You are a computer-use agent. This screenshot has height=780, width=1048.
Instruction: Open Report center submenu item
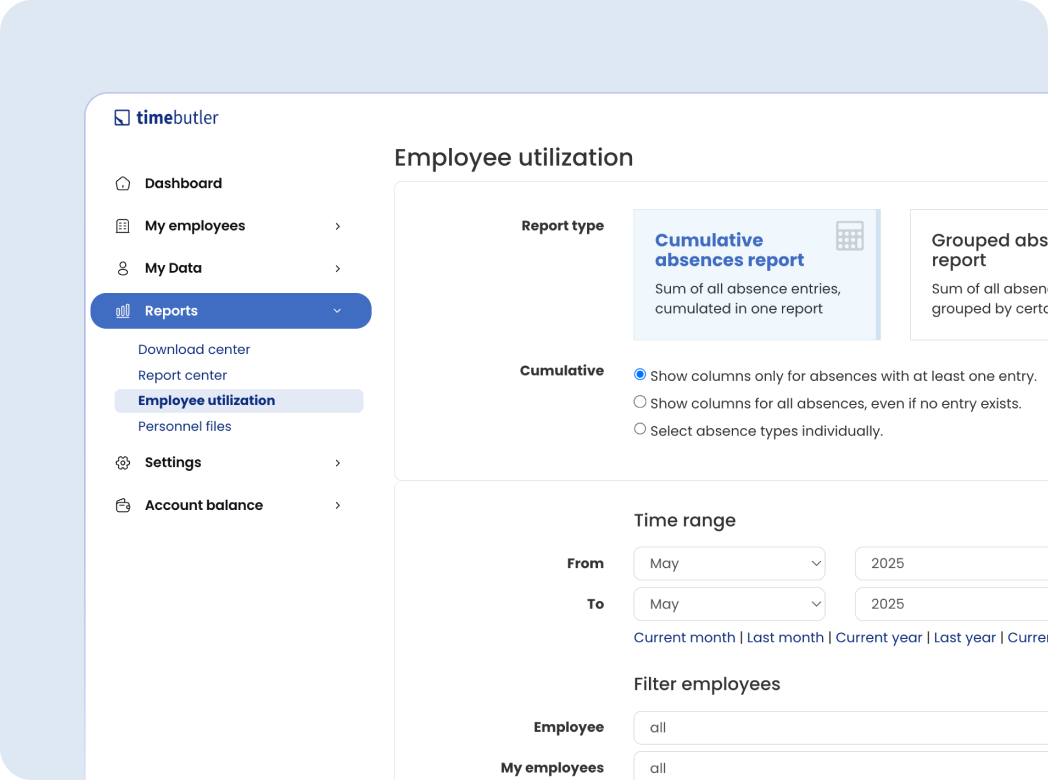(182, 376)
